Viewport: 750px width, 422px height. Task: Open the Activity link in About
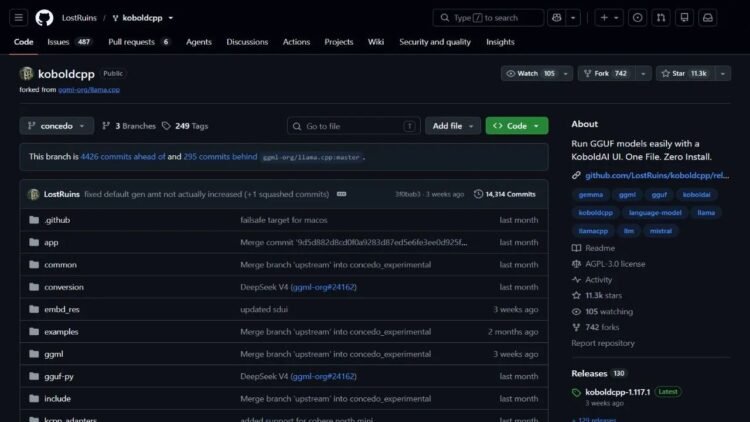coord(592,280)
